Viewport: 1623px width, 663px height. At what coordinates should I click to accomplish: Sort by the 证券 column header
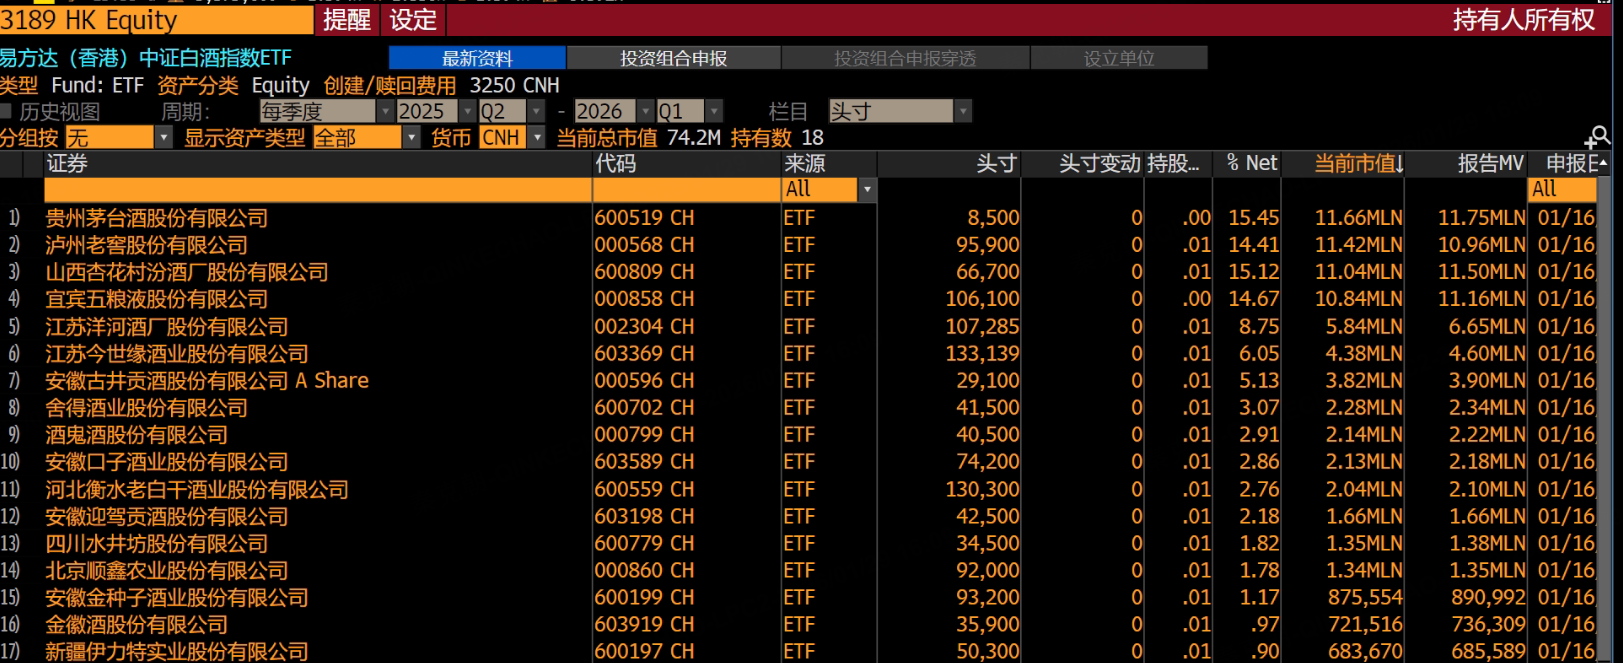click(x=67, y=163)
